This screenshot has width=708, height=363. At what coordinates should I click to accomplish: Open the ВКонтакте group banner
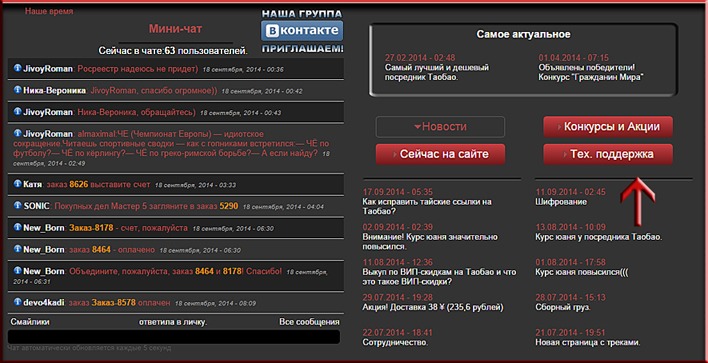[x=302, y=31]
